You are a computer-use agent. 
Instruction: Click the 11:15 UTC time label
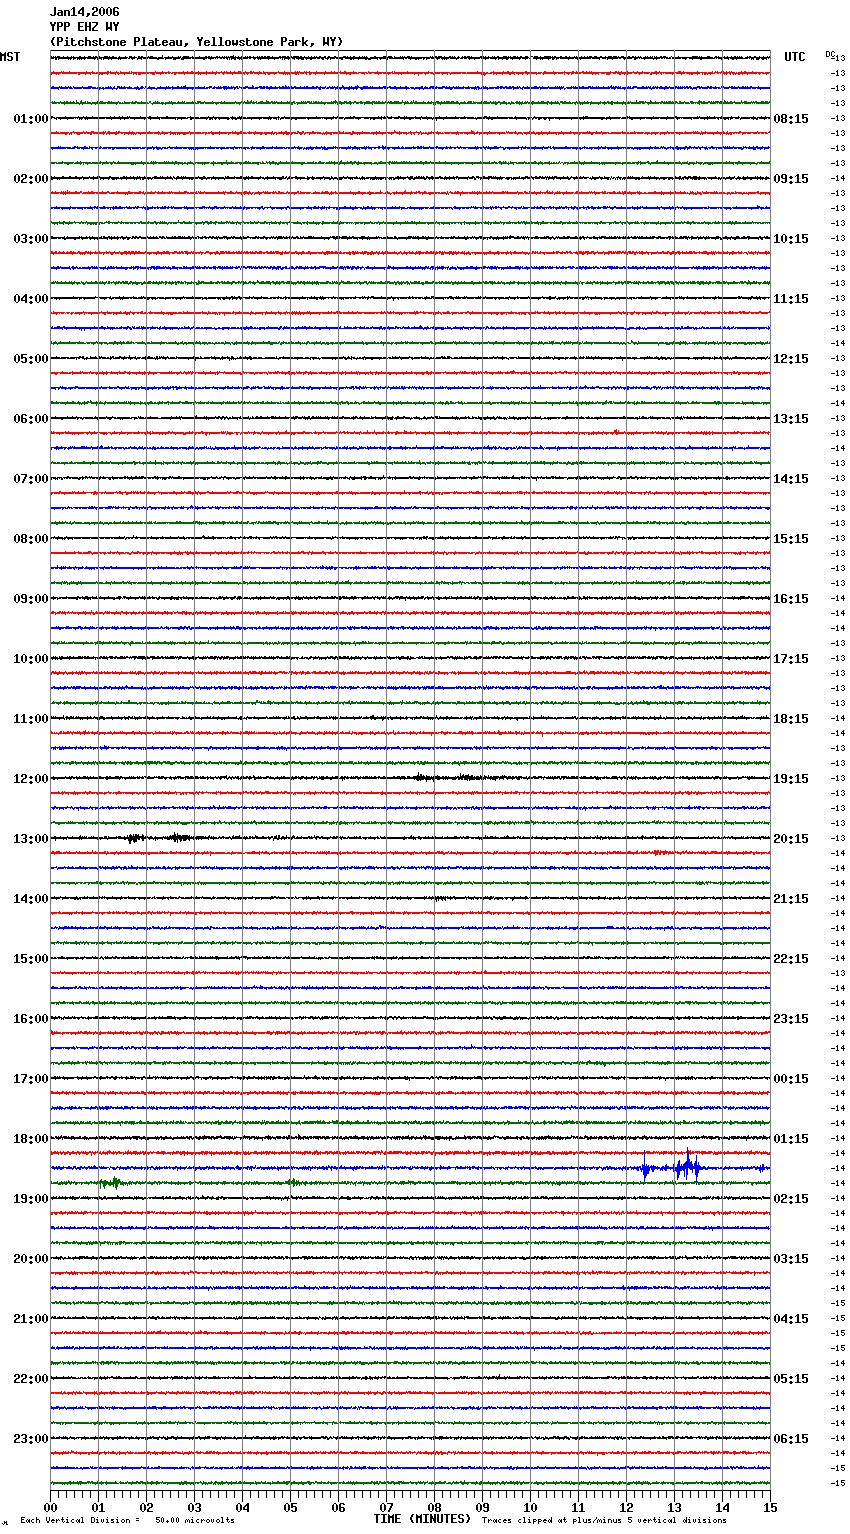(x=791, y=299)
